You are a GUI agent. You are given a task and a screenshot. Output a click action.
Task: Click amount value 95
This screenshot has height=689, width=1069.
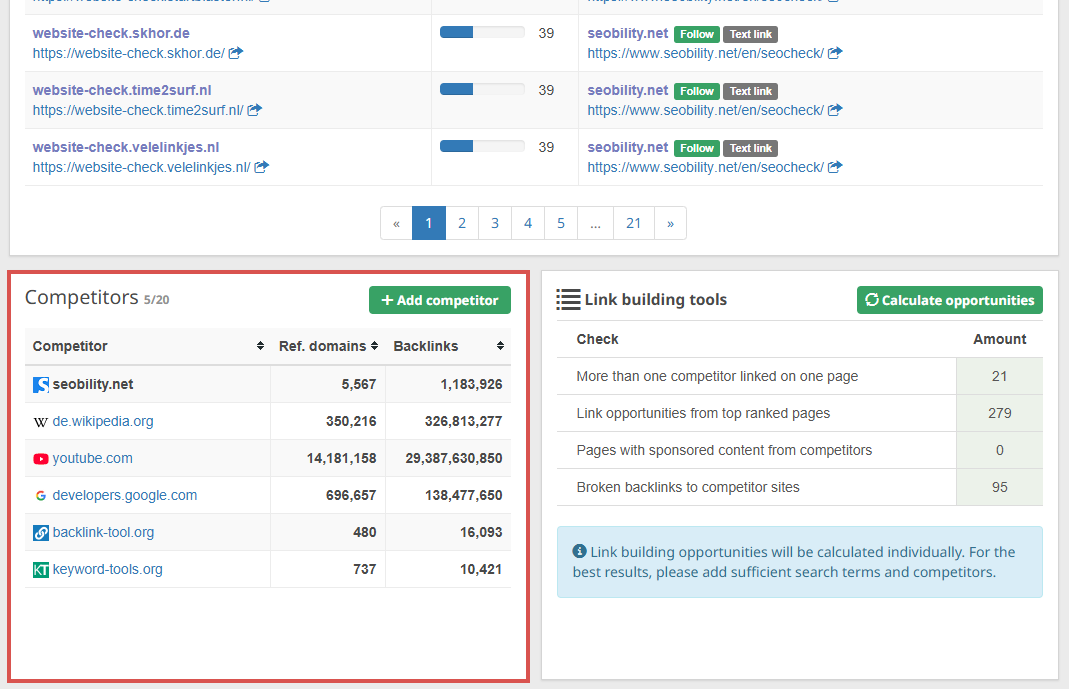tap(999, 487)
